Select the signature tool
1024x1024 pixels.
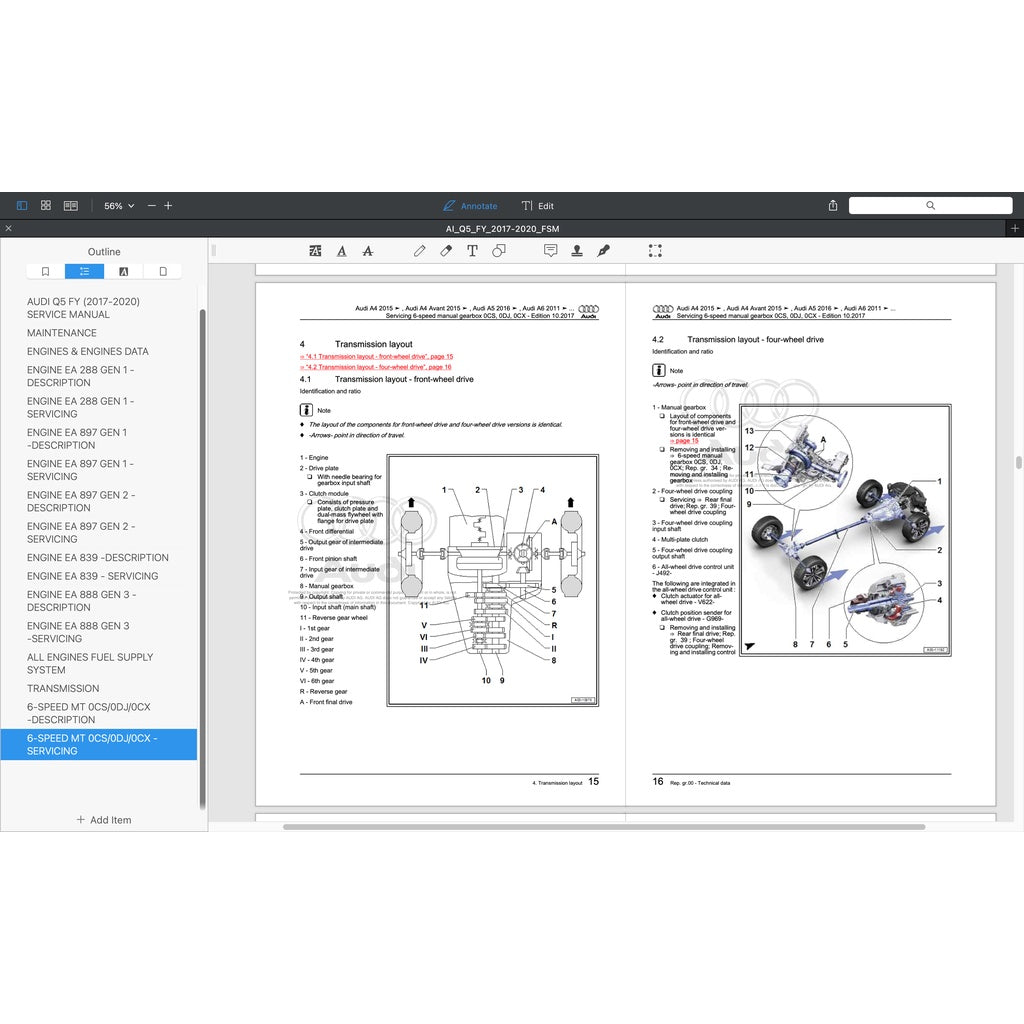603,251
